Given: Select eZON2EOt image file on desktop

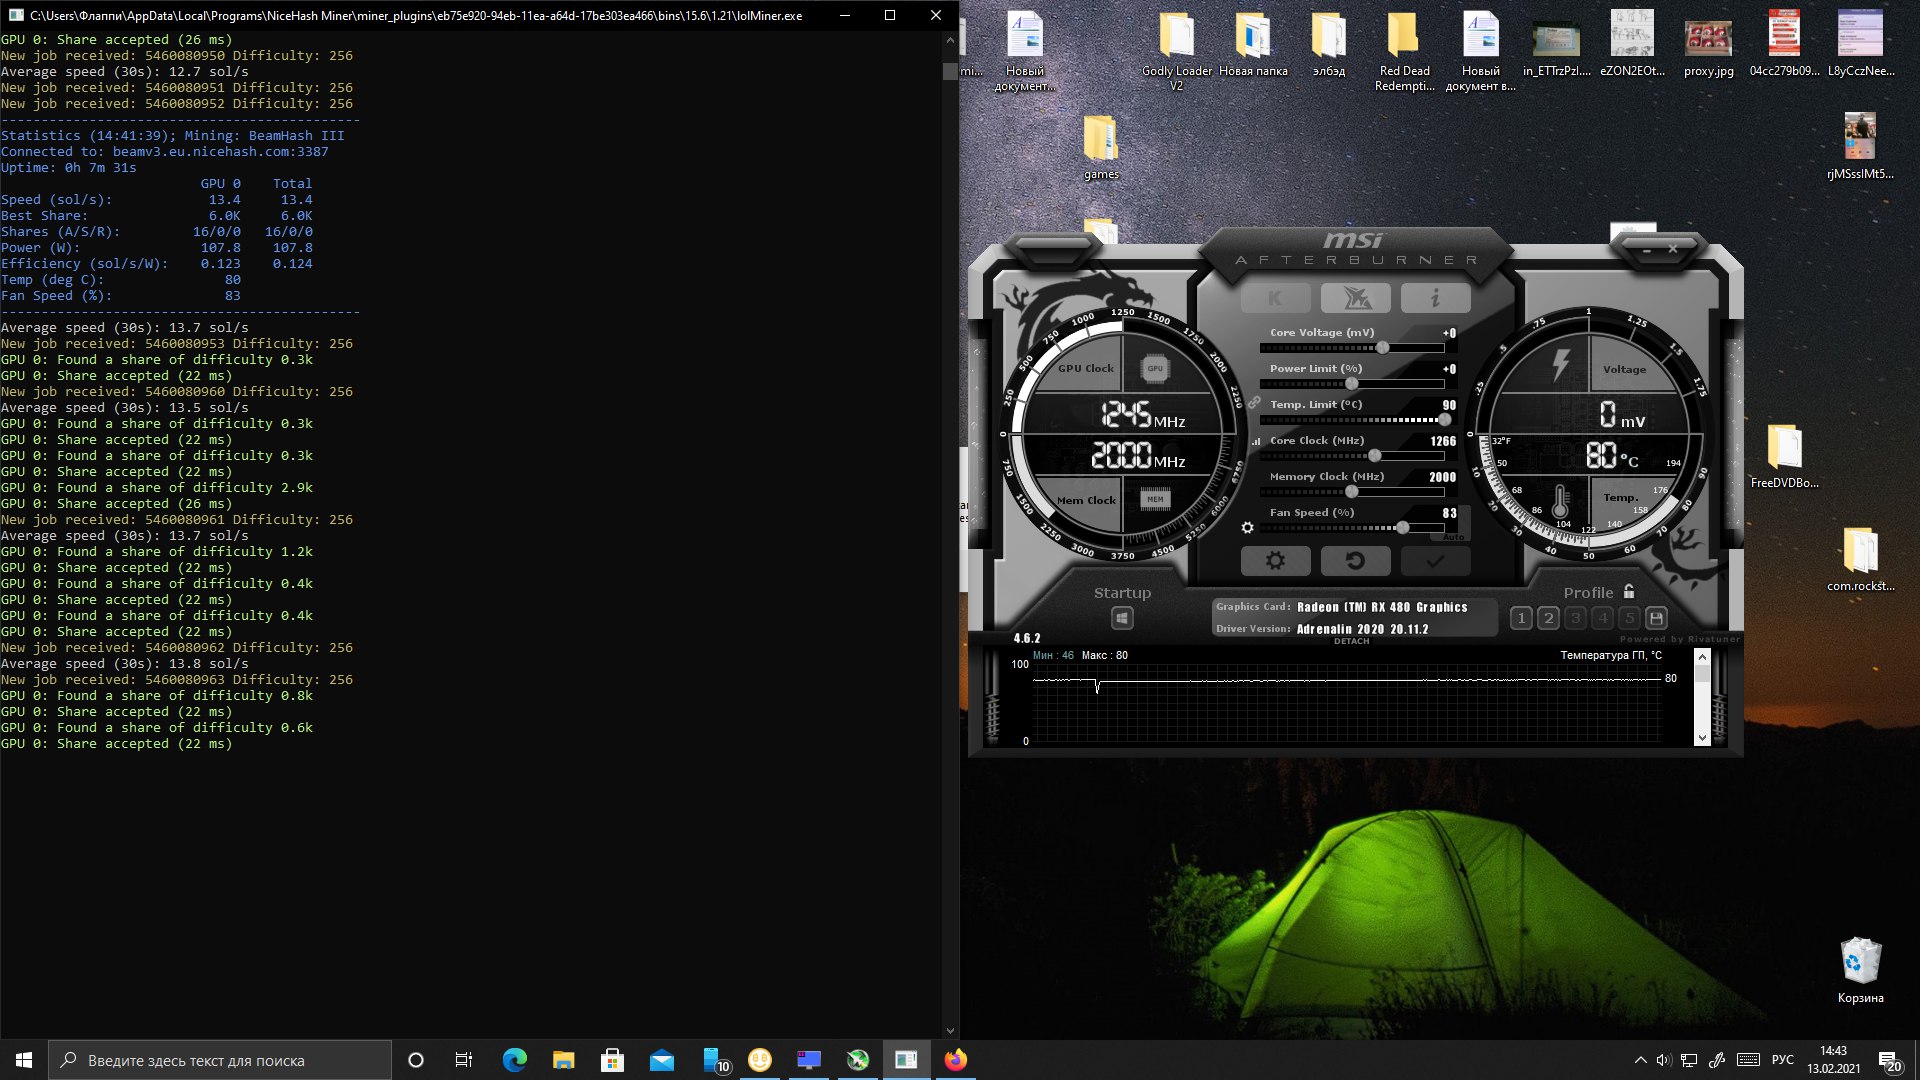Looking at the screenshot, I should click(1632, 45).
